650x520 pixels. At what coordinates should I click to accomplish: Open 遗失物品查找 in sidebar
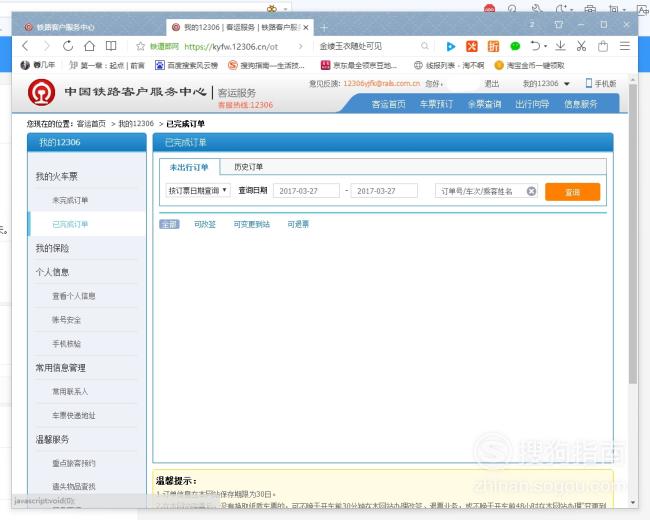coord(73,486)
